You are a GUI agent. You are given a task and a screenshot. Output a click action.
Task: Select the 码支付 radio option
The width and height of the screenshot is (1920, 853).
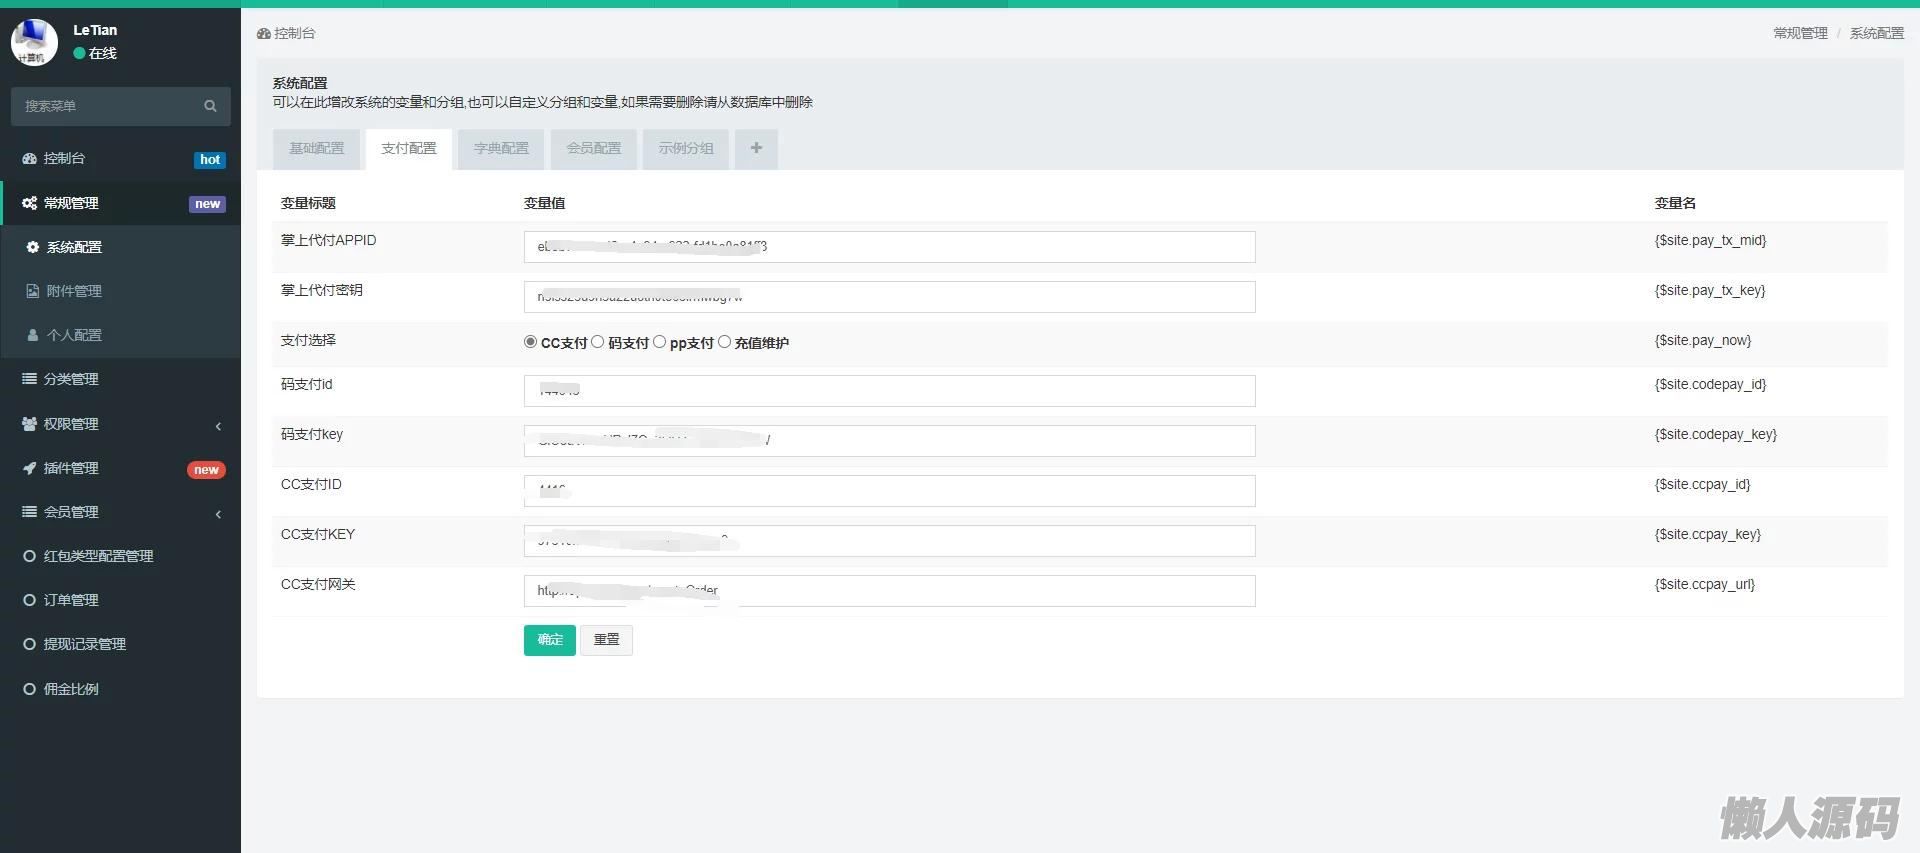click(598, 342)
